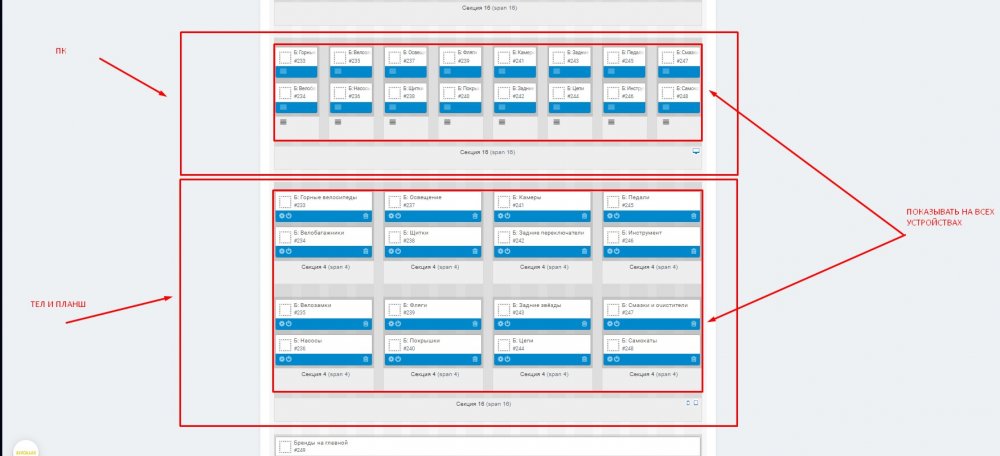
Task: Remove Б: Велобагажники block using trash icon
Action: (x=365, y=252)
